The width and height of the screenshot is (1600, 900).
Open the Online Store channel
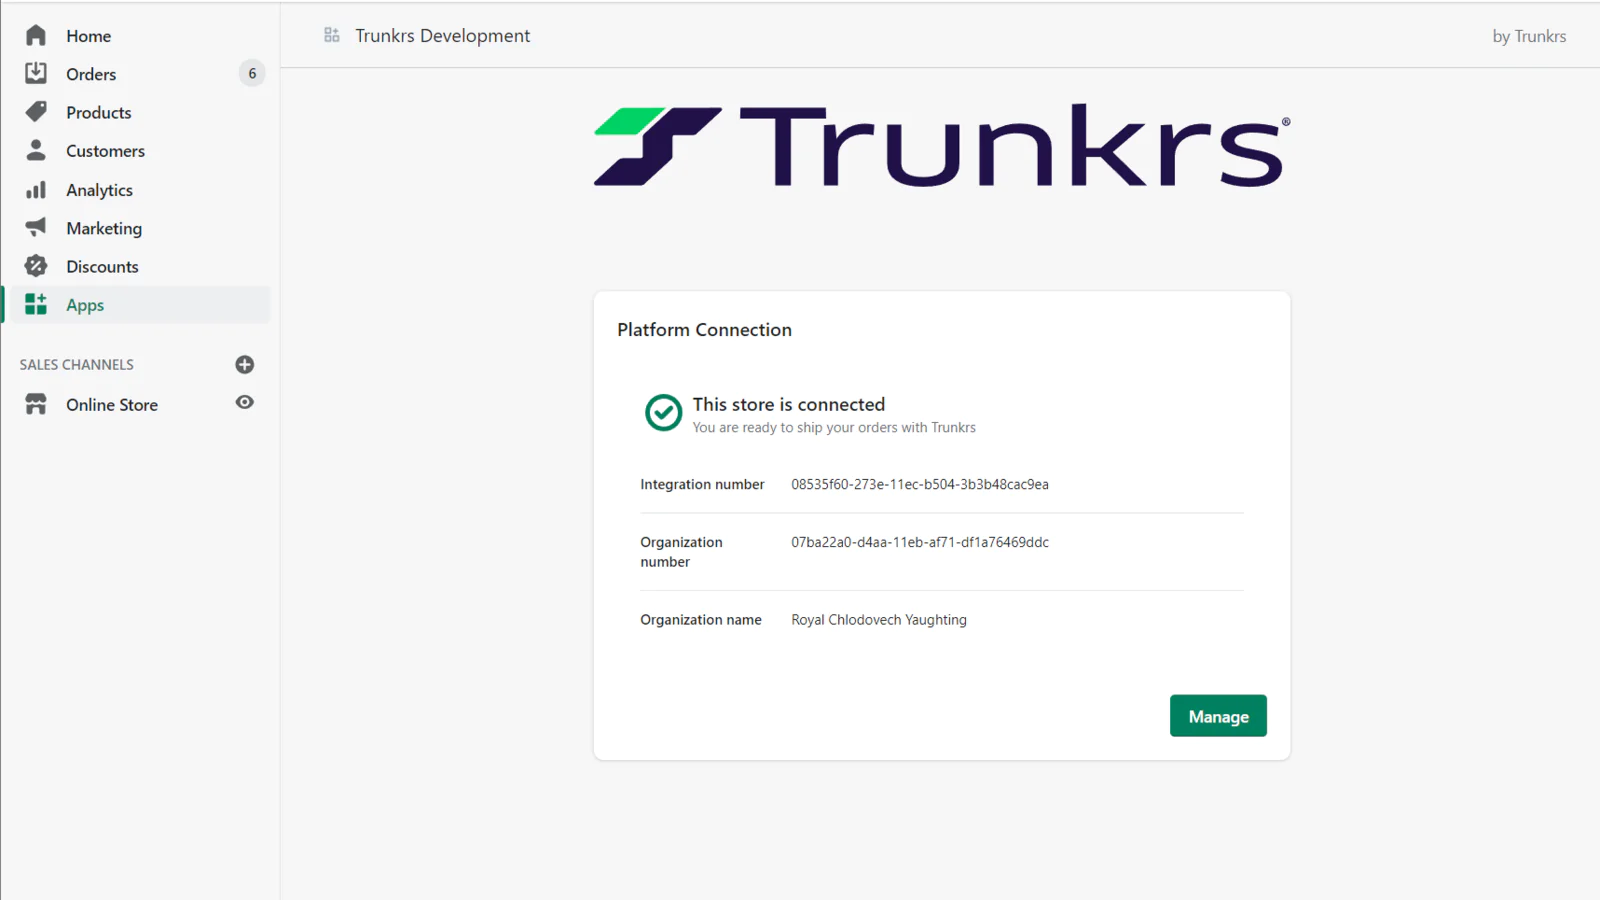click(112, 404)
